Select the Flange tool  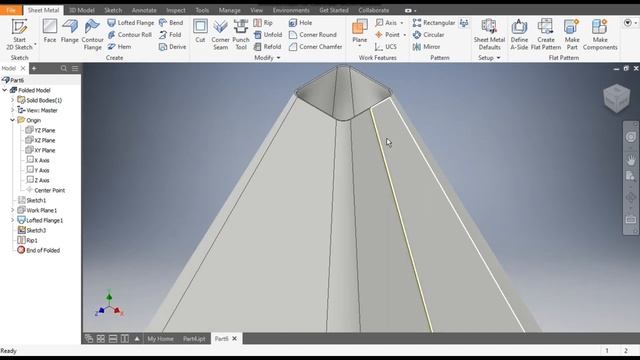70,31
